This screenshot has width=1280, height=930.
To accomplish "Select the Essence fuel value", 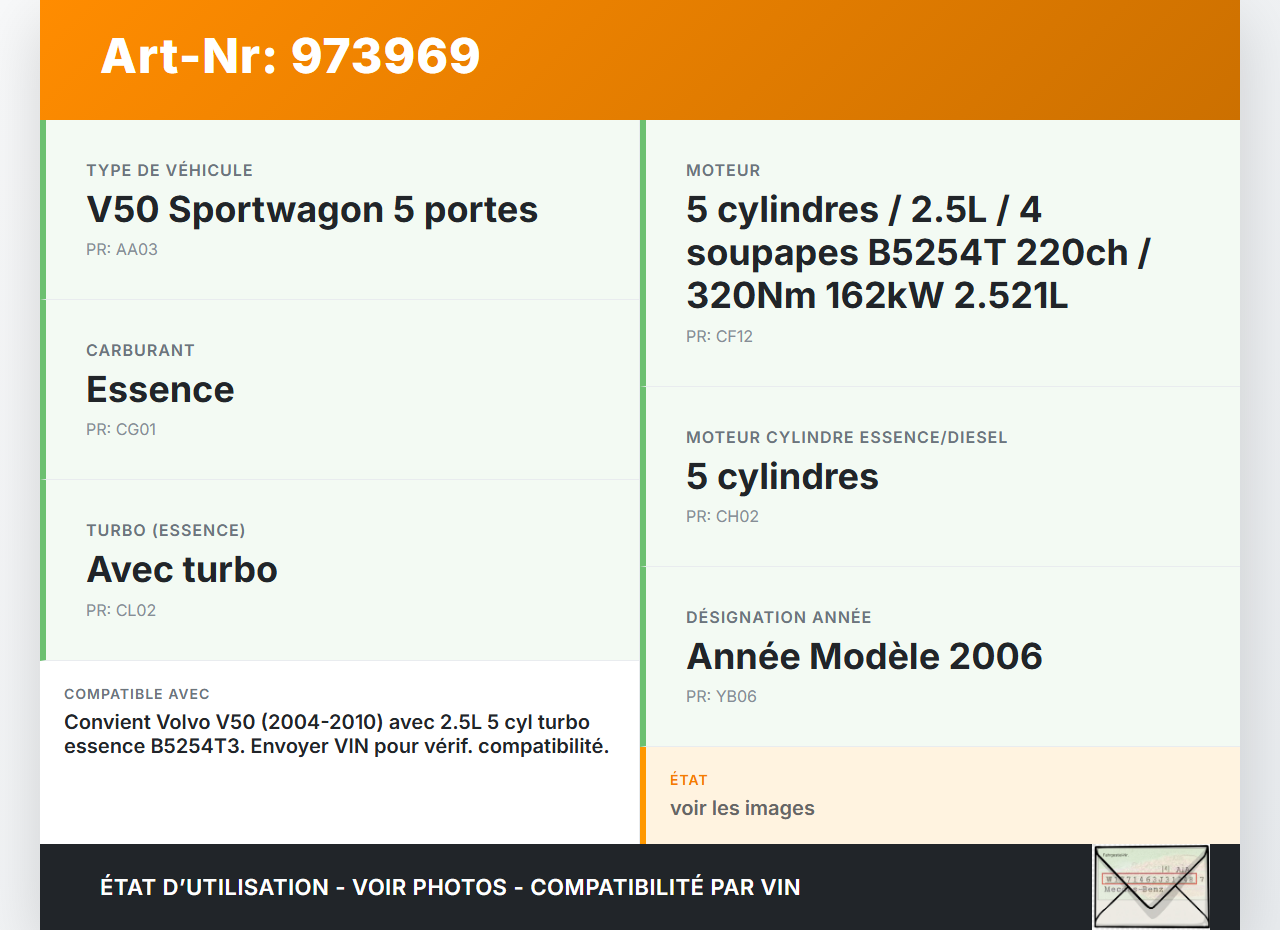I will point(160,390).
